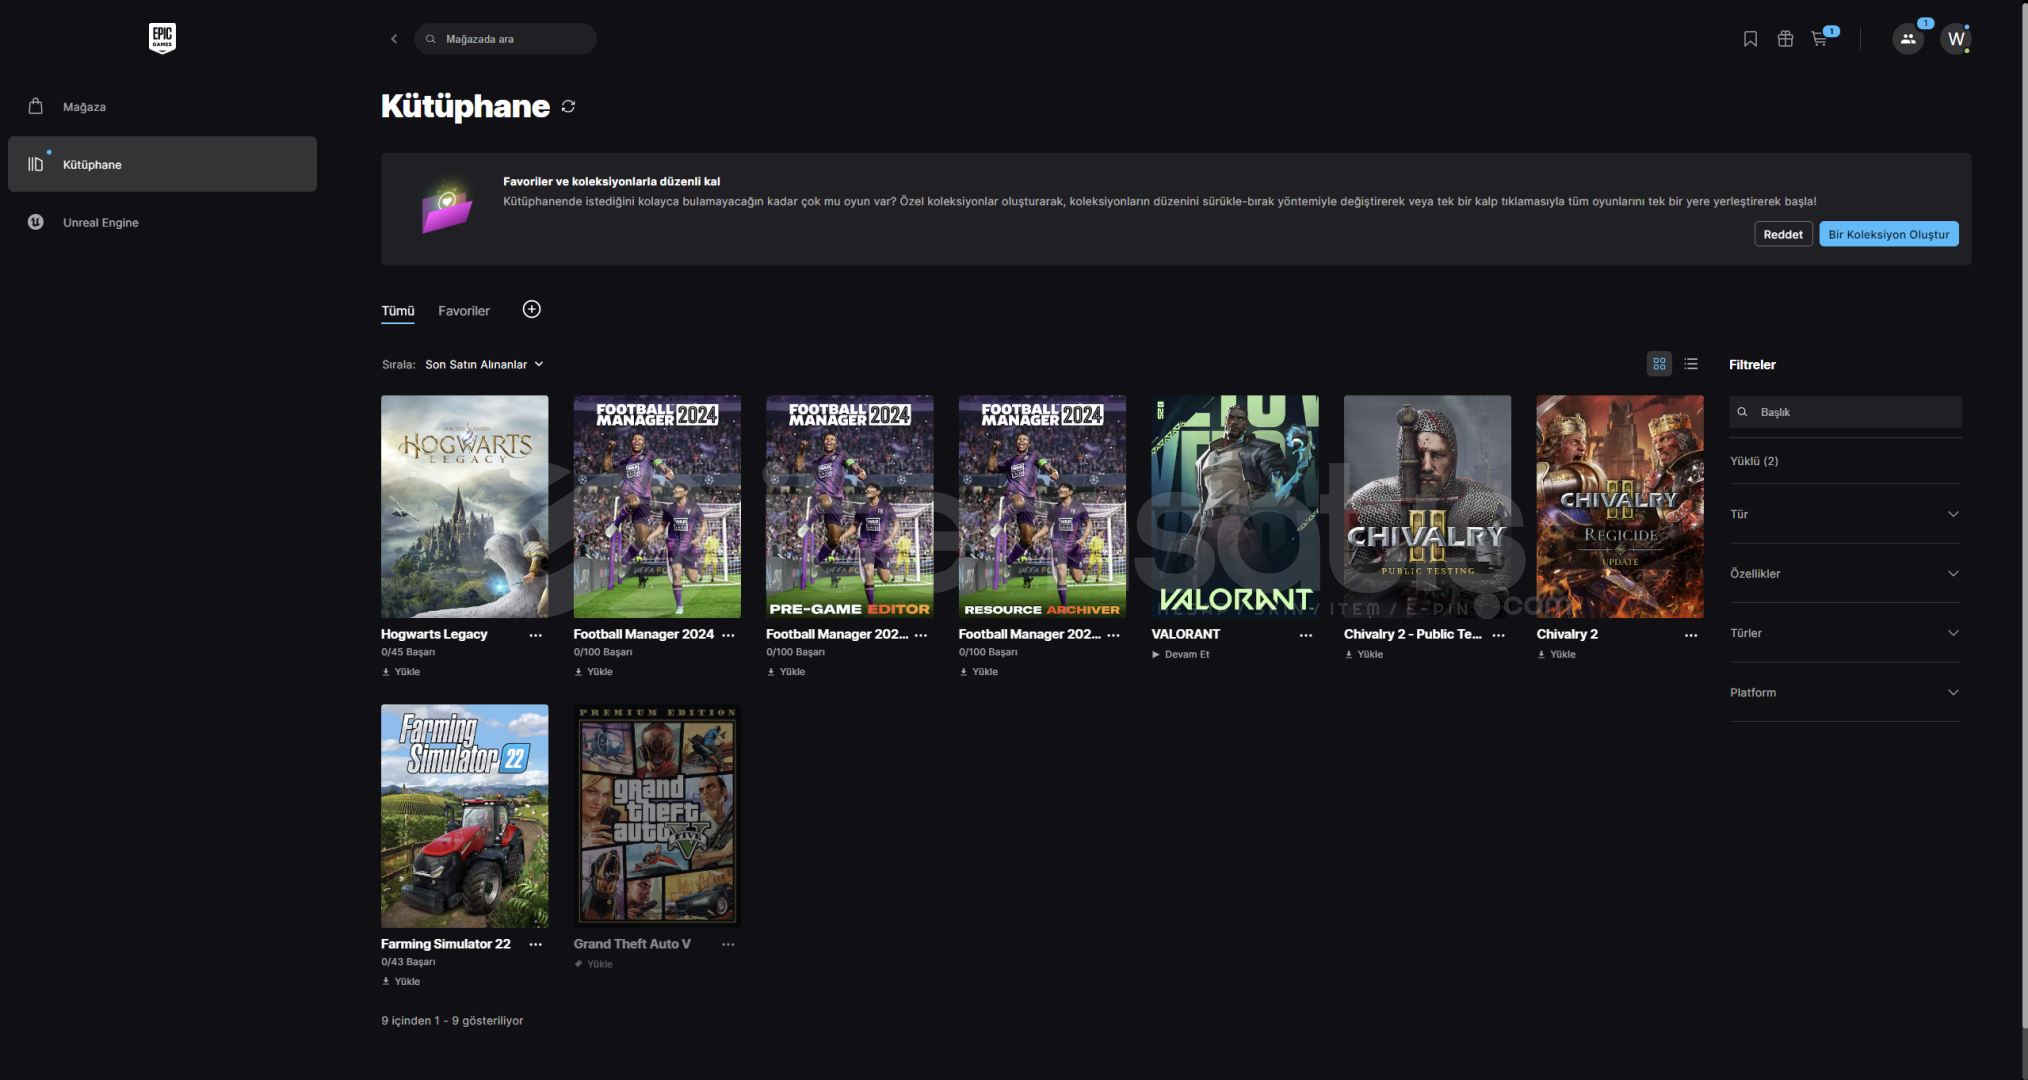Toggle the Yüklü (2) installed filter
The height and width of the screenshot is (1080, 2028).
[1754, 461]
